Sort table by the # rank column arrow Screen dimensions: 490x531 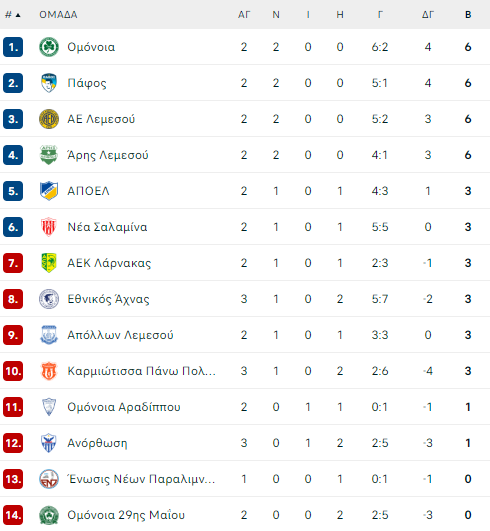click(x=13, y=15)
